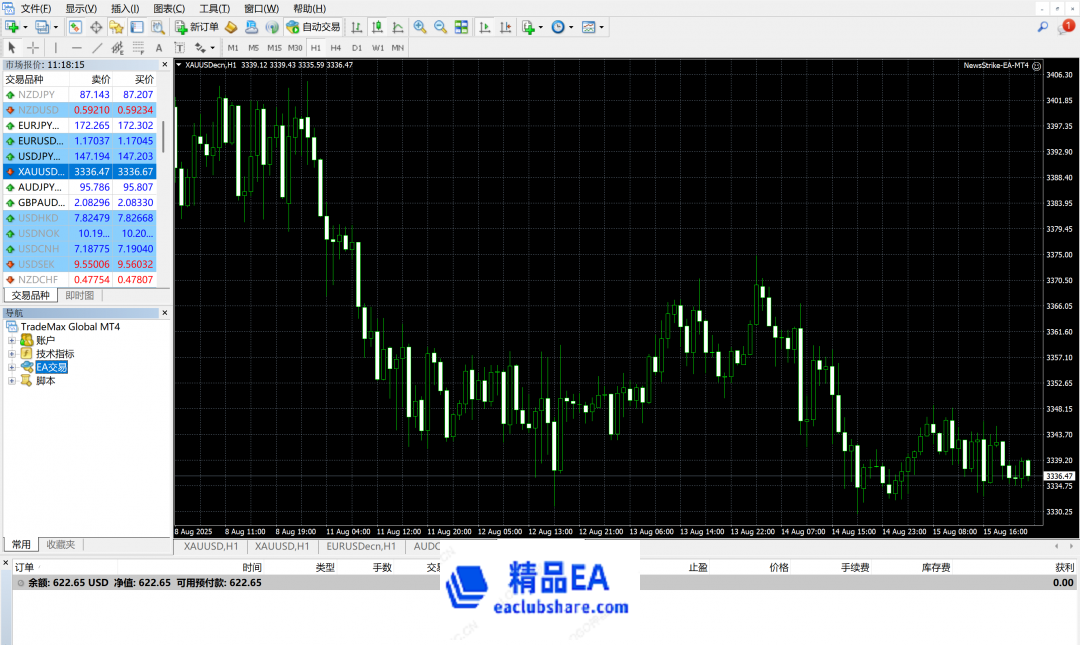
Task: Open the periods clock icon
Action: pyautogui.click(x=558, y=27)
